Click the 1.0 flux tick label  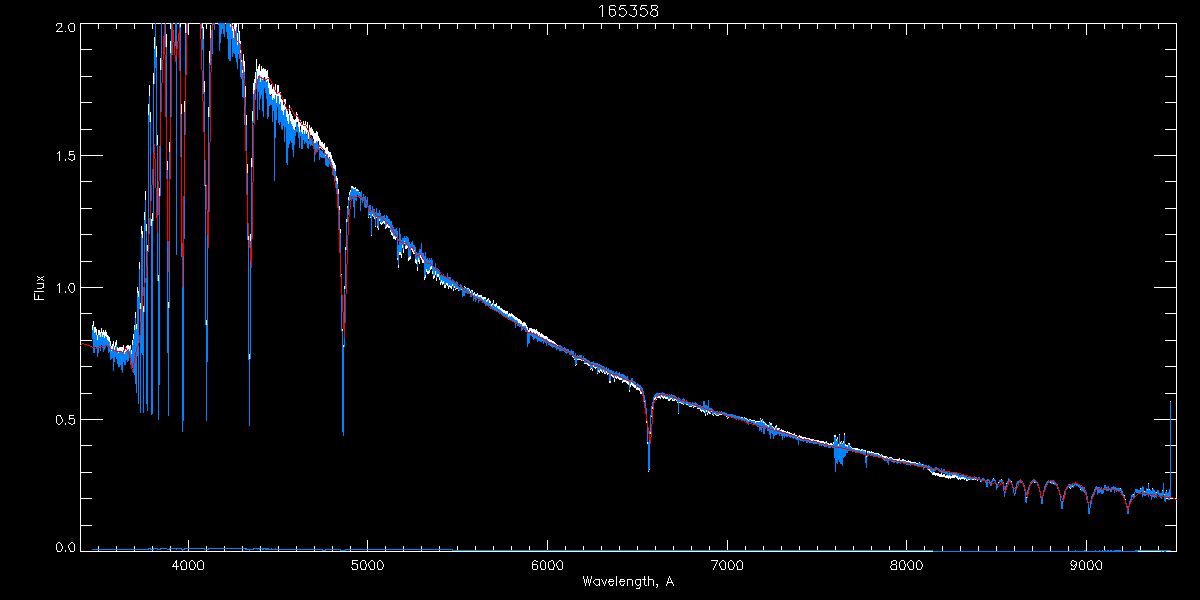point(64,288)
